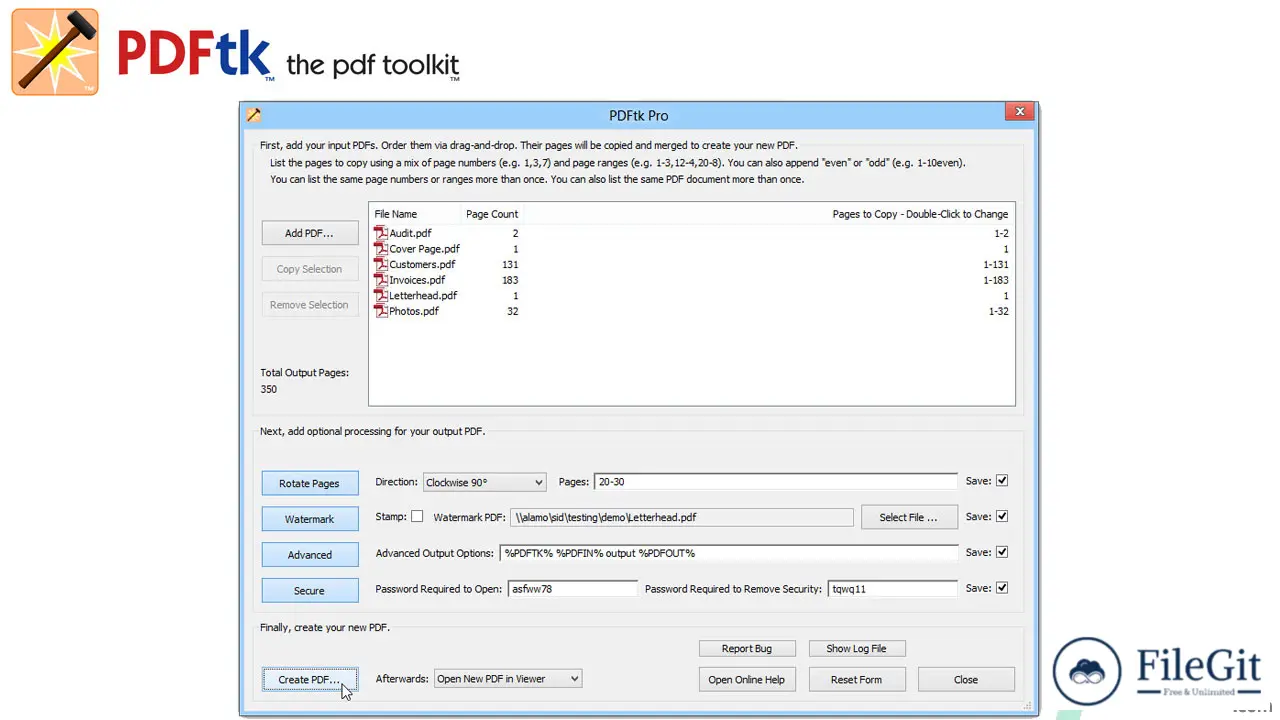Viewport: 1280px width, 720px height.
Task: Click the Add PDF... button
Action: 310,233
